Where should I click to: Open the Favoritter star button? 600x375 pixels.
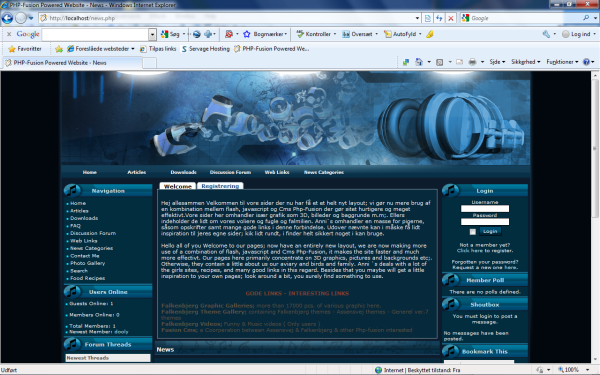click(x=25, y=49)
